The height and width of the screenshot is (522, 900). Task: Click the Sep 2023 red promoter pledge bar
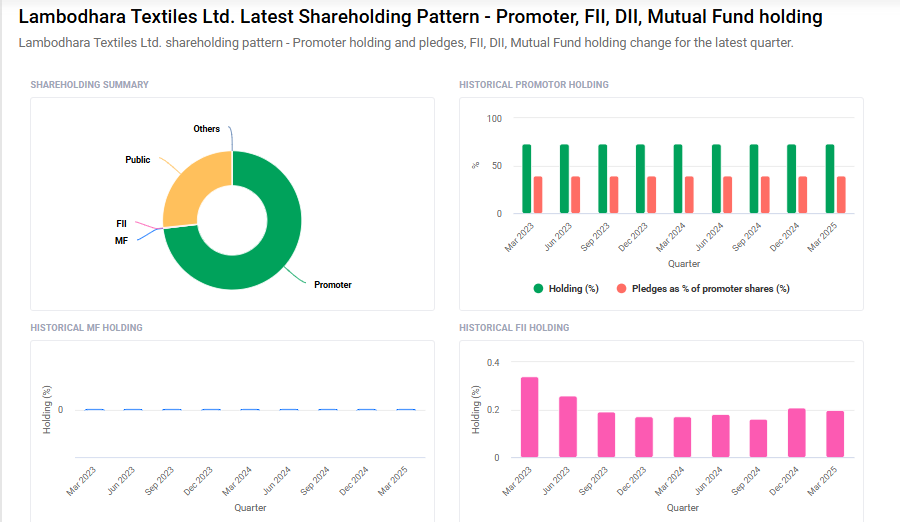tap(614, 195)
